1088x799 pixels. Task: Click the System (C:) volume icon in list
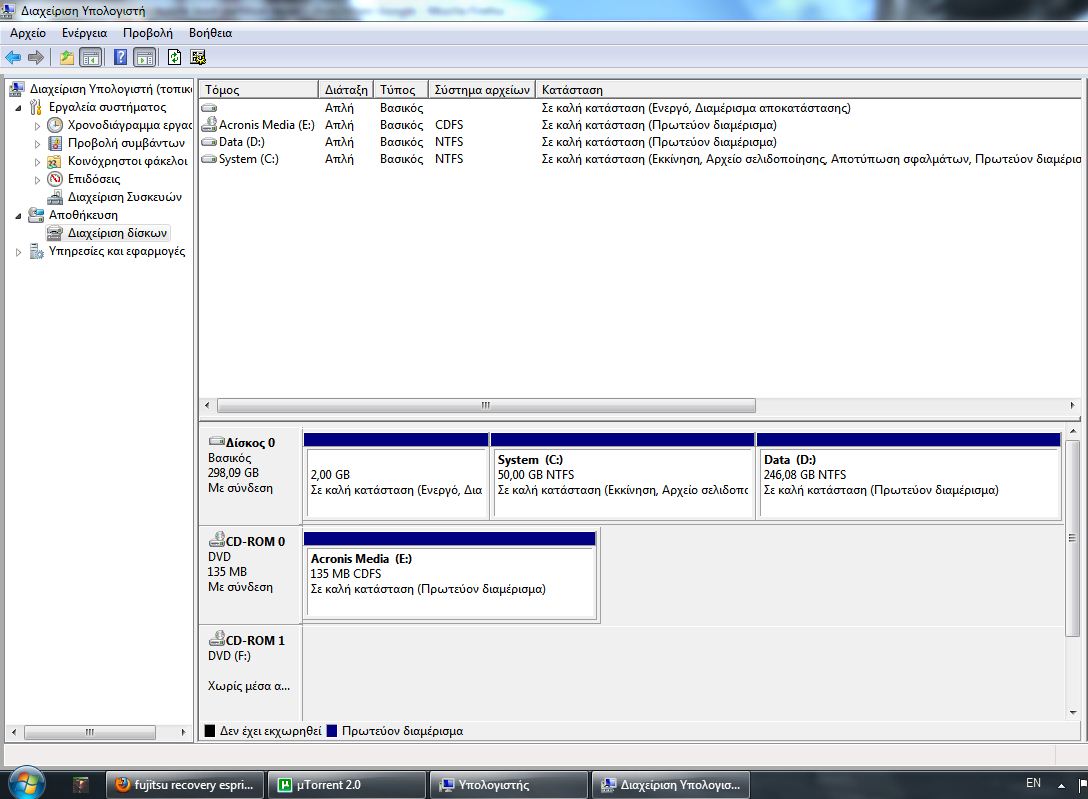(209, 159)
